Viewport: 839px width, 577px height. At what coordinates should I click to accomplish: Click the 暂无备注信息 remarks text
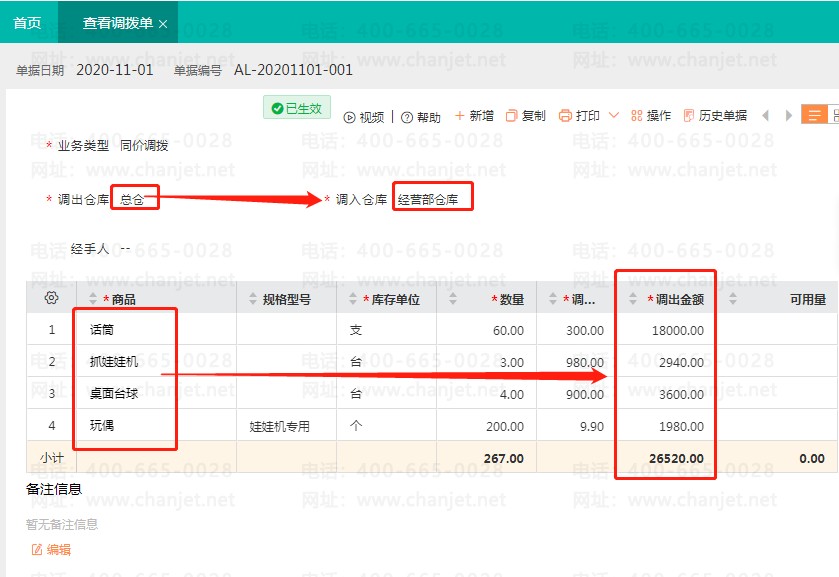click(x=62, y=525)
